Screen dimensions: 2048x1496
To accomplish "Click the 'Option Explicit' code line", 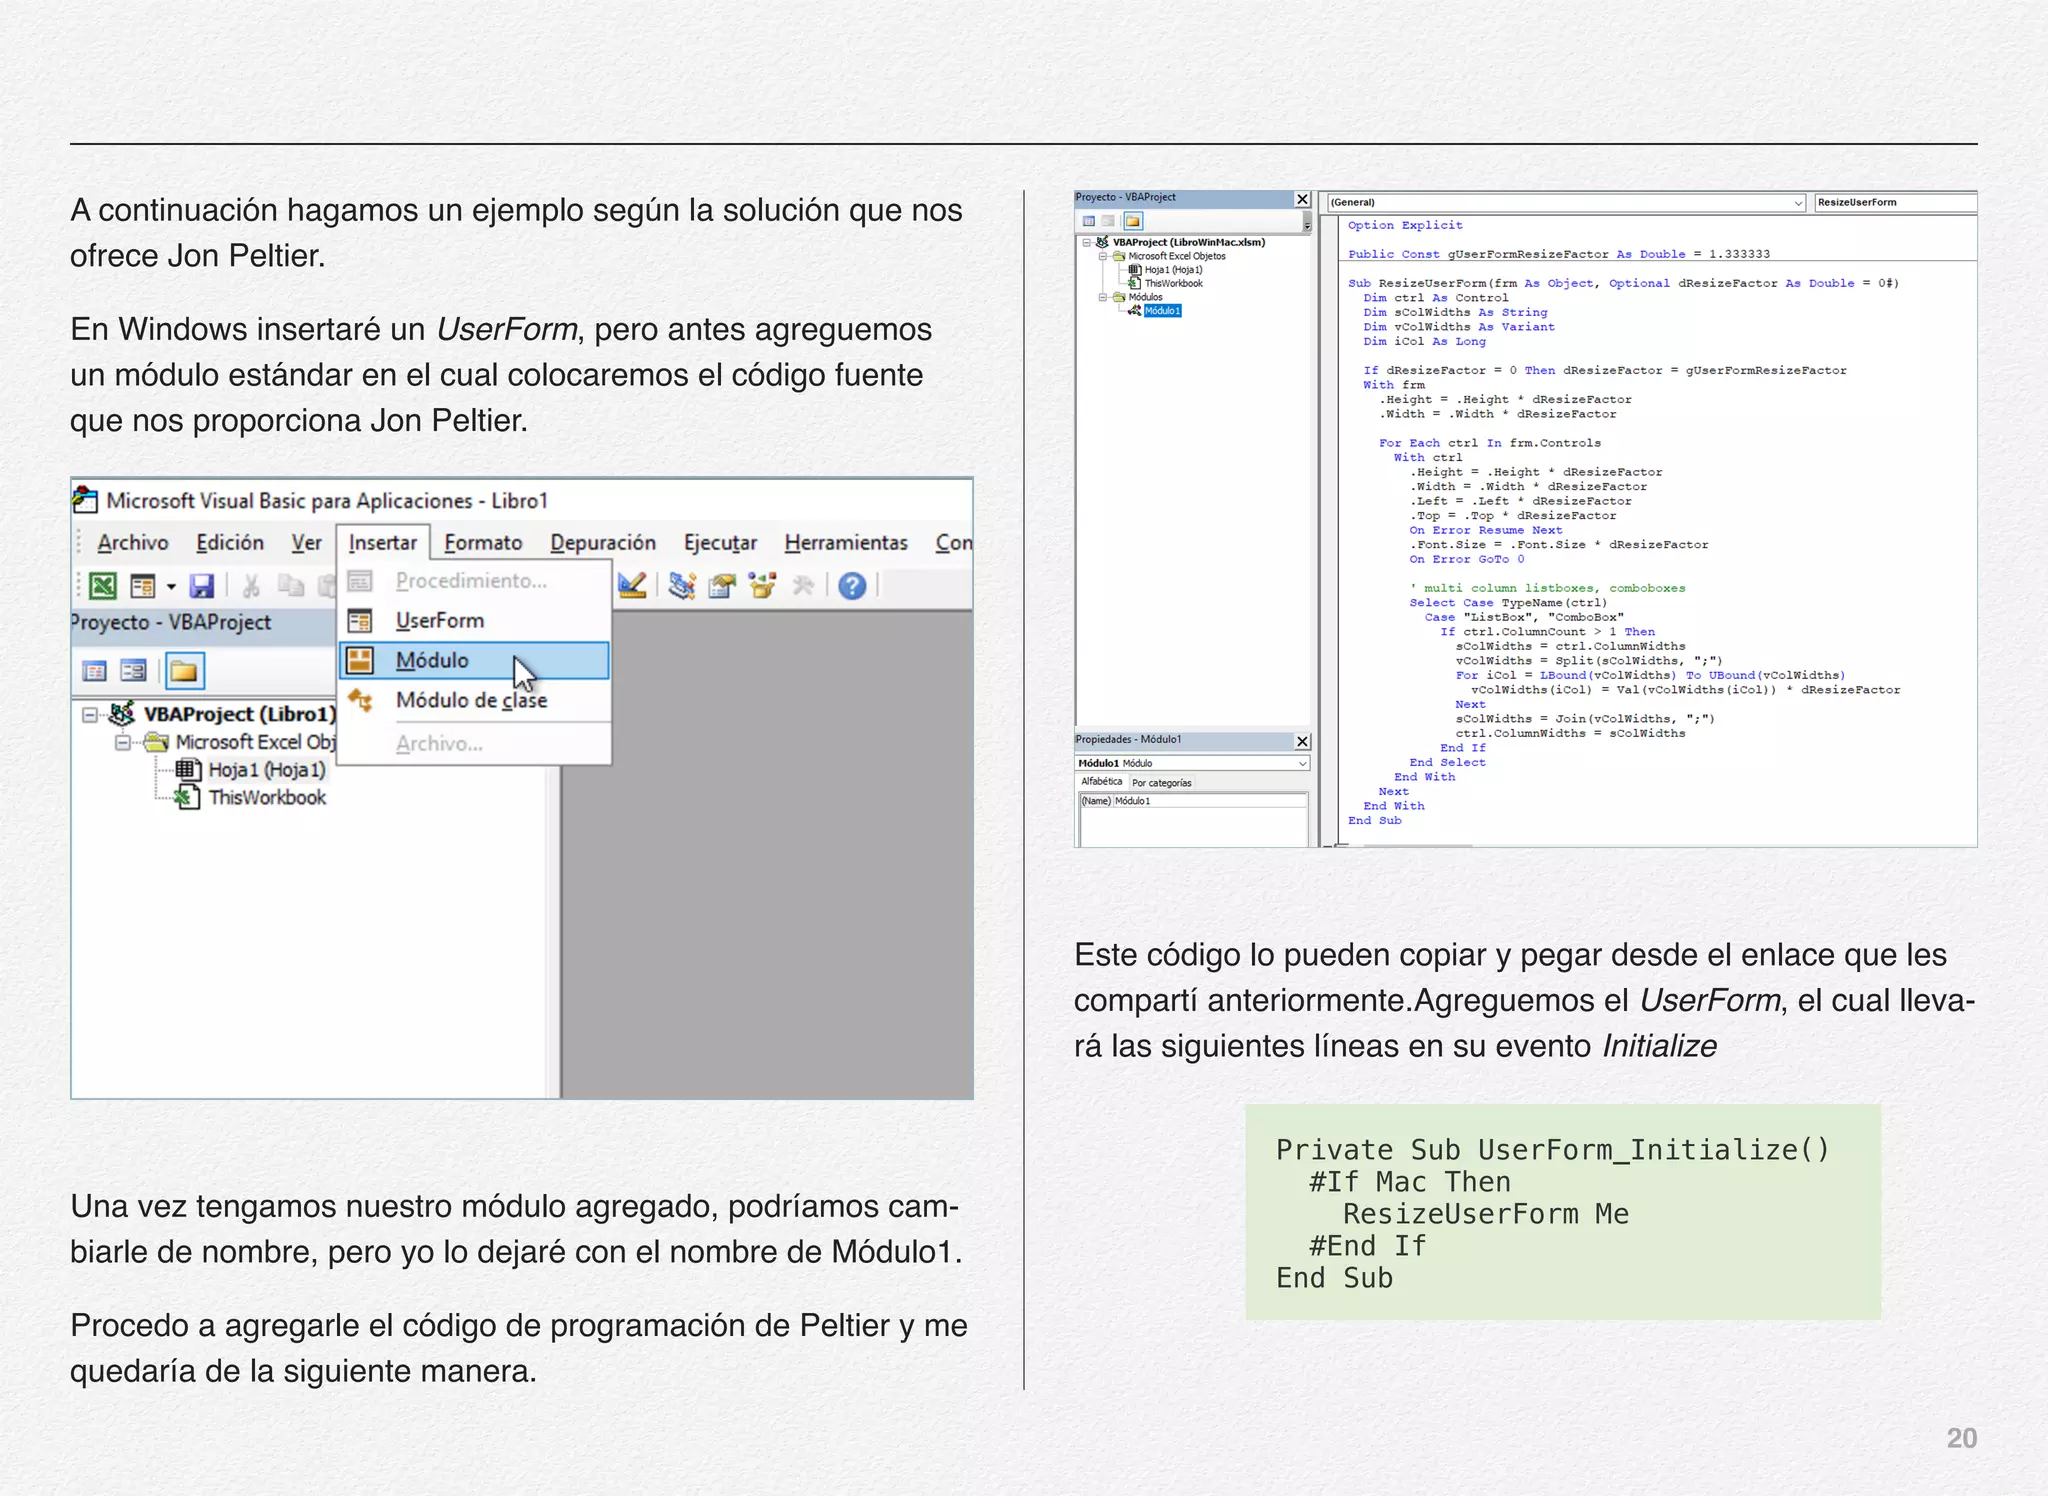I will click(1405, 226).
